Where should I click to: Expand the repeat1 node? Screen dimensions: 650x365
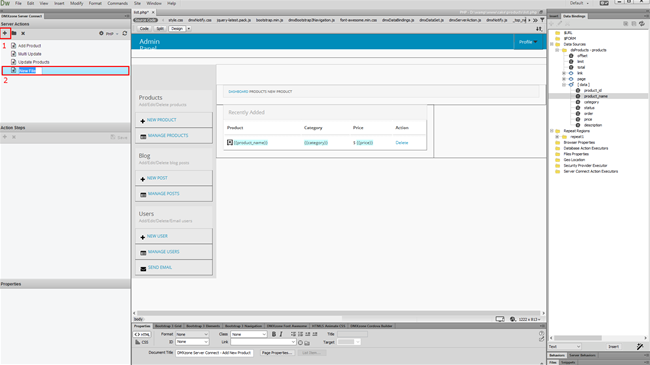[x=558, y=137]
